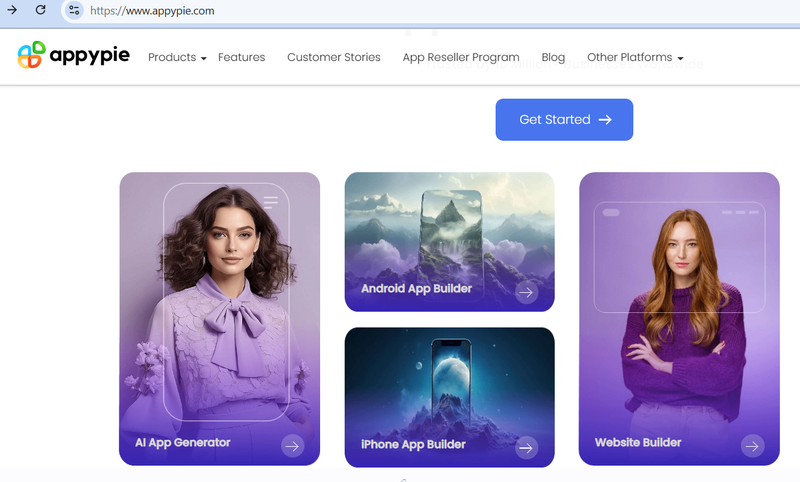Screen dimensions: 800x482
Task: Open site information icon in address bar
Action: [x=74, y=10]
